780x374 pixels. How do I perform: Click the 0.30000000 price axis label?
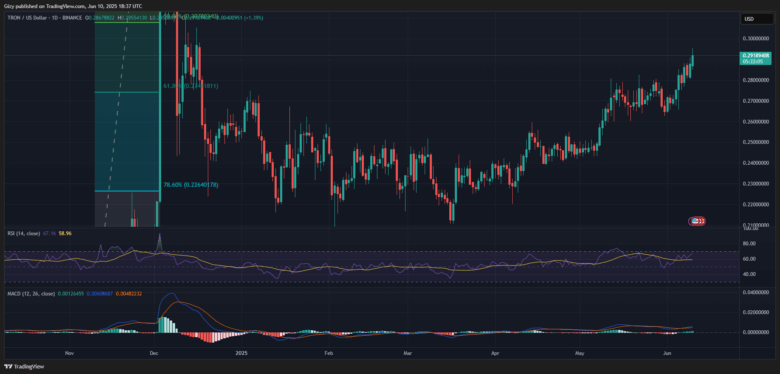756,38
